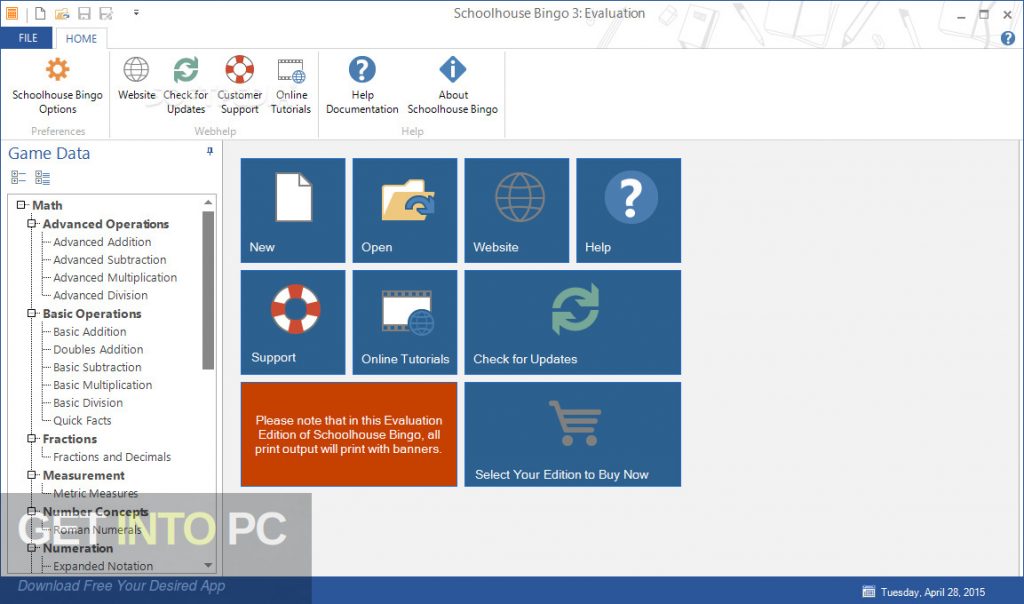Select Doubles Addition in tree
This screenshot has height=604, width=1024.
98,349
